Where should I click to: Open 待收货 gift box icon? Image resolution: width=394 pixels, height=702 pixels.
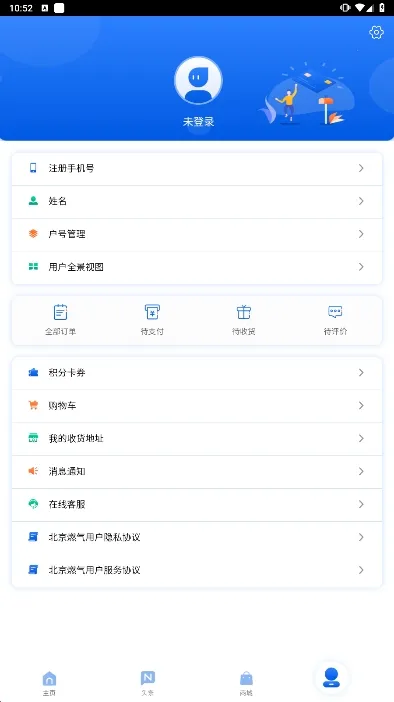coord(244,312)
